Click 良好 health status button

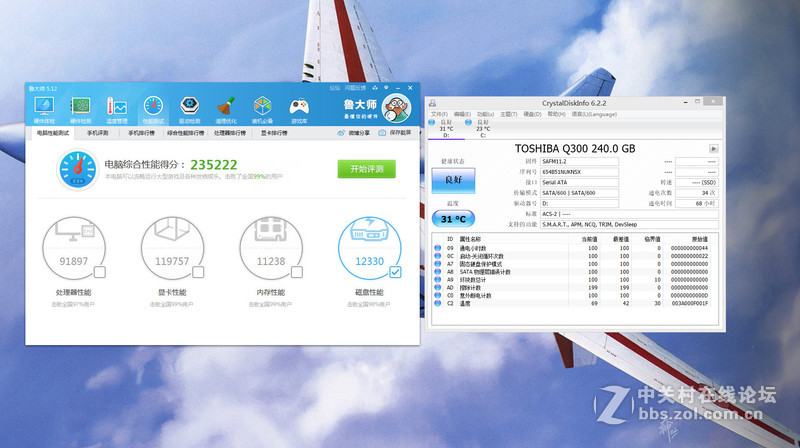coord(453,180)
